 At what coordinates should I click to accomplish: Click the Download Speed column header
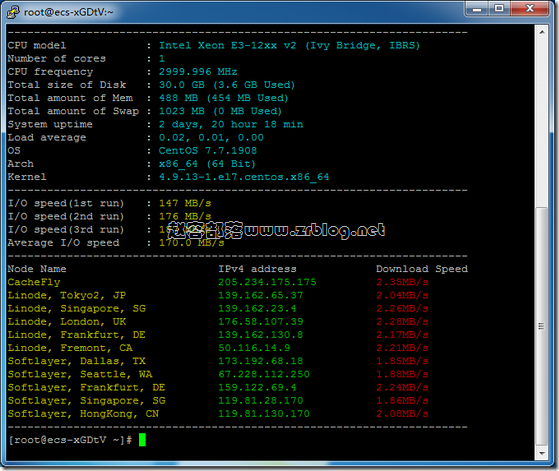(x=422, y=269)
